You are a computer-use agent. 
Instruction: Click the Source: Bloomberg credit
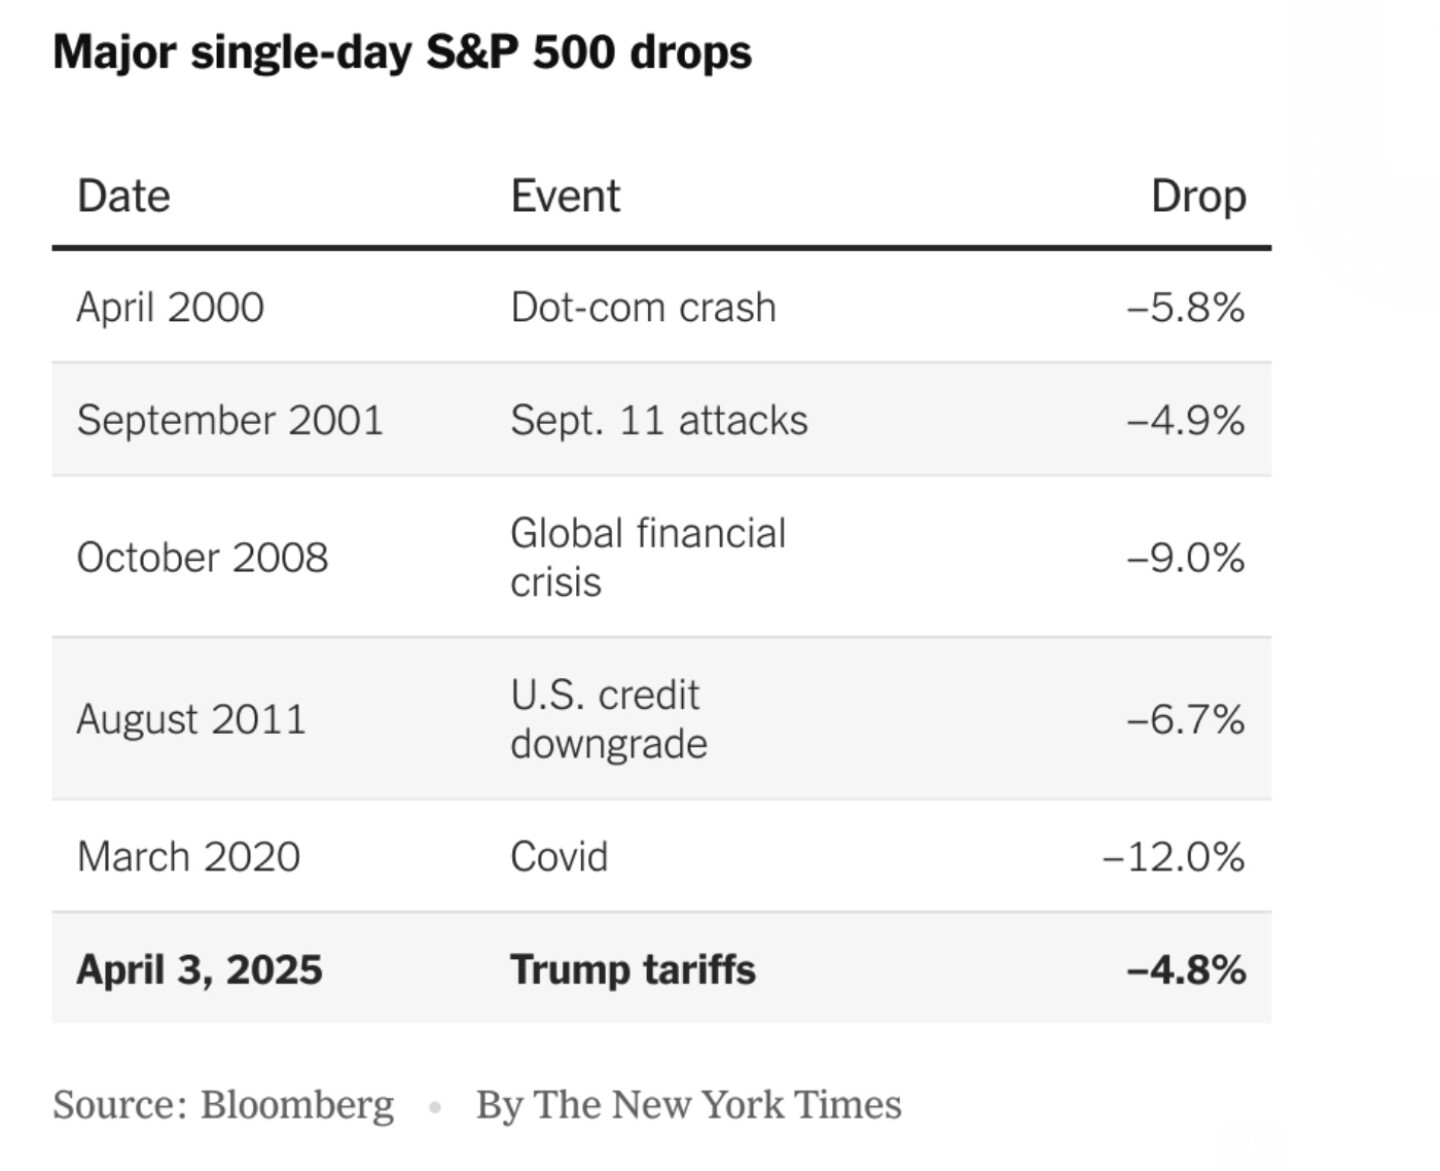[223, 1105]
